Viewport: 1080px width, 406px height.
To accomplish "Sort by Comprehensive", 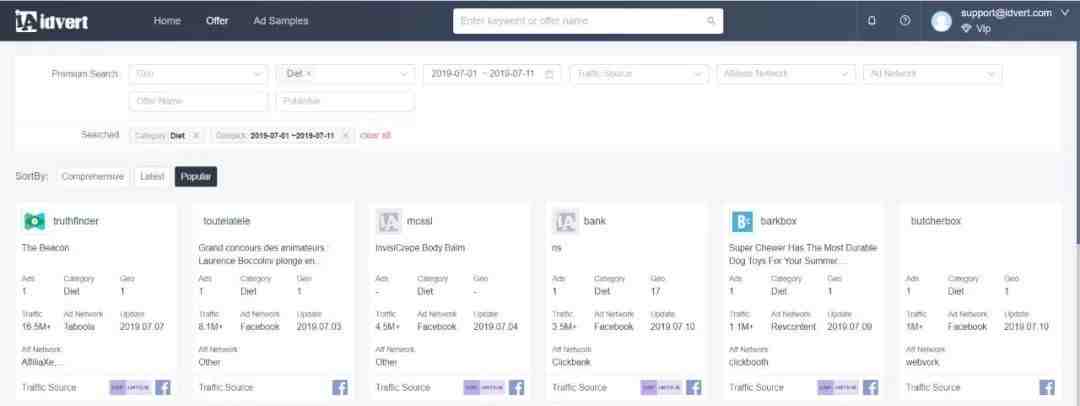I will pyautogui.click(x=93, y=176).
